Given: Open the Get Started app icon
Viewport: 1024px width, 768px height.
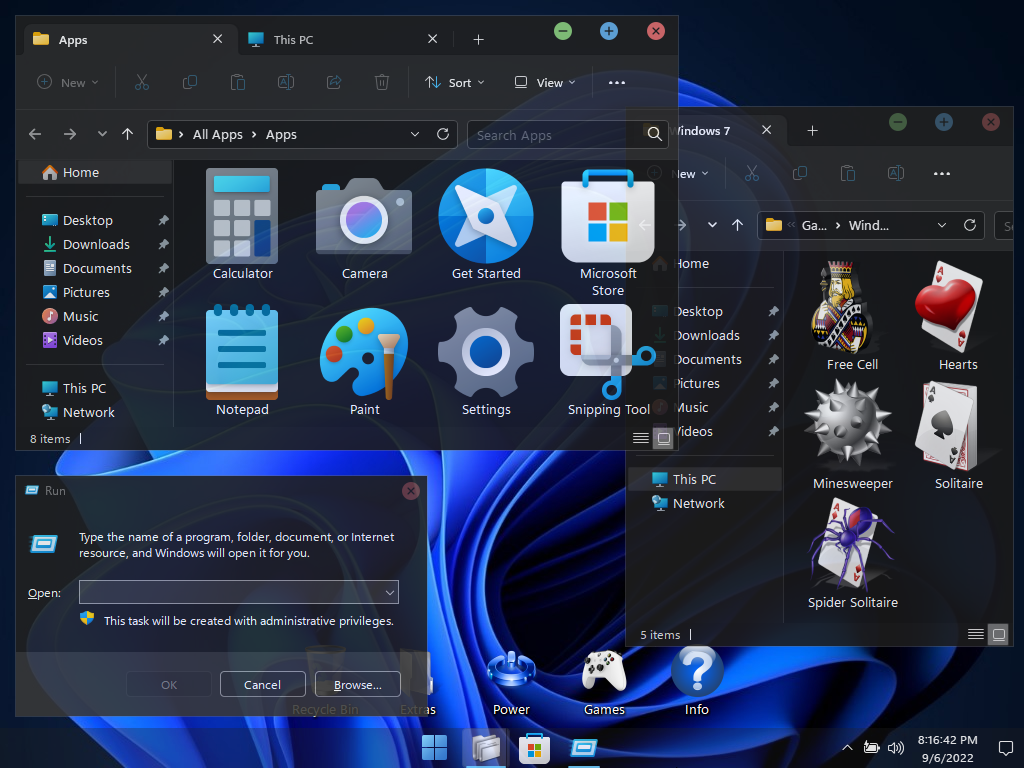Looking at the screenshot, I should (x=486, y=216).
